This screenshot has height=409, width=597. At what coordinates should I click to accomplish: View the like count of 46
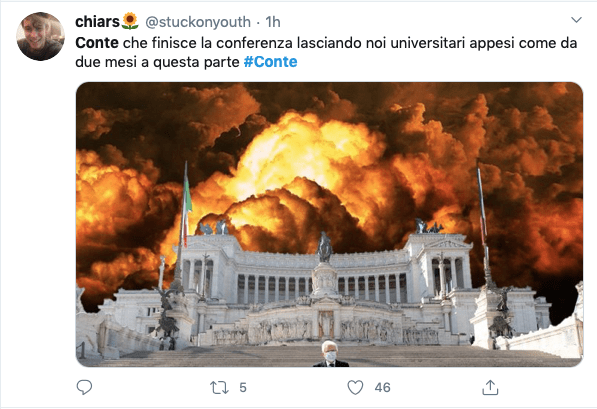coord(383,388)
